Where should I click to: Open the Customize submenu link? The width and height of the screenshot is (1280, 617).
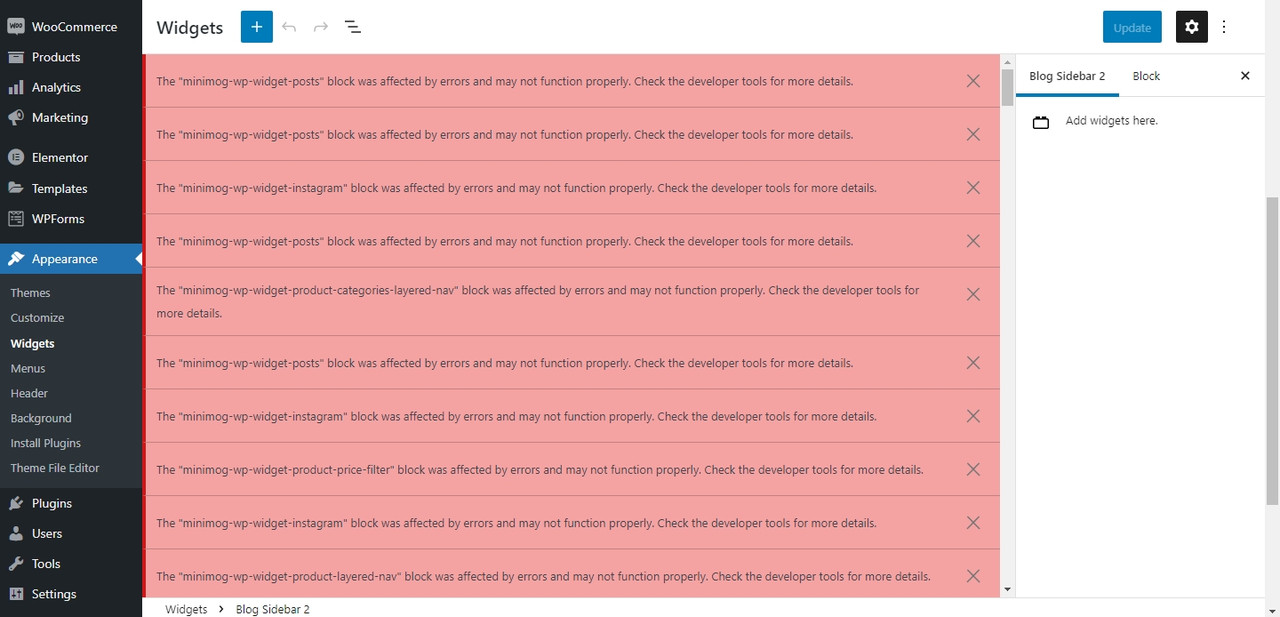point(37,318)
